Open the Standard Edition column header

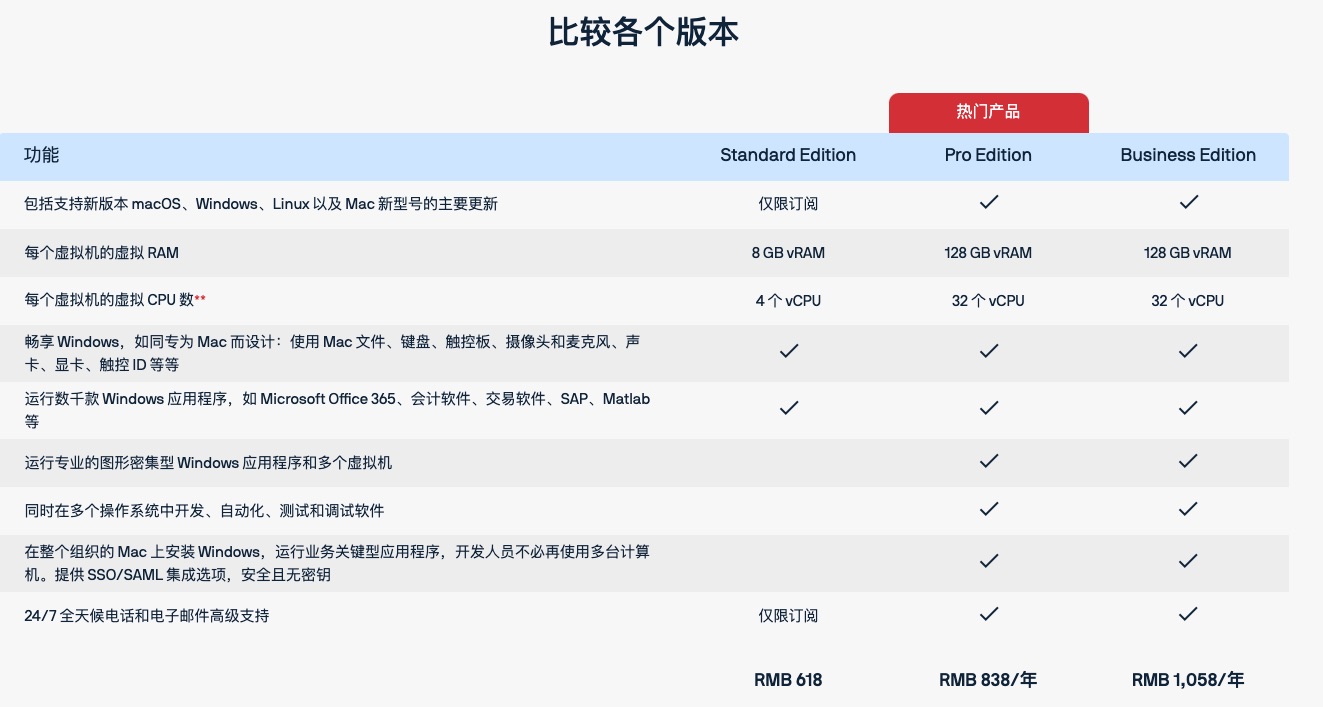(x=788, y=156)
